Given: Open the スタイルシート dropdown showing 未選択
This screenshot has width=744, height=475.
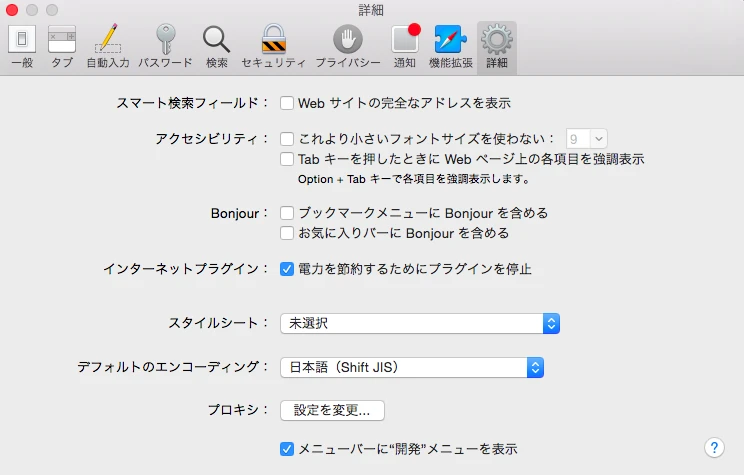Looking at the screenshot, I should point(419,323).
